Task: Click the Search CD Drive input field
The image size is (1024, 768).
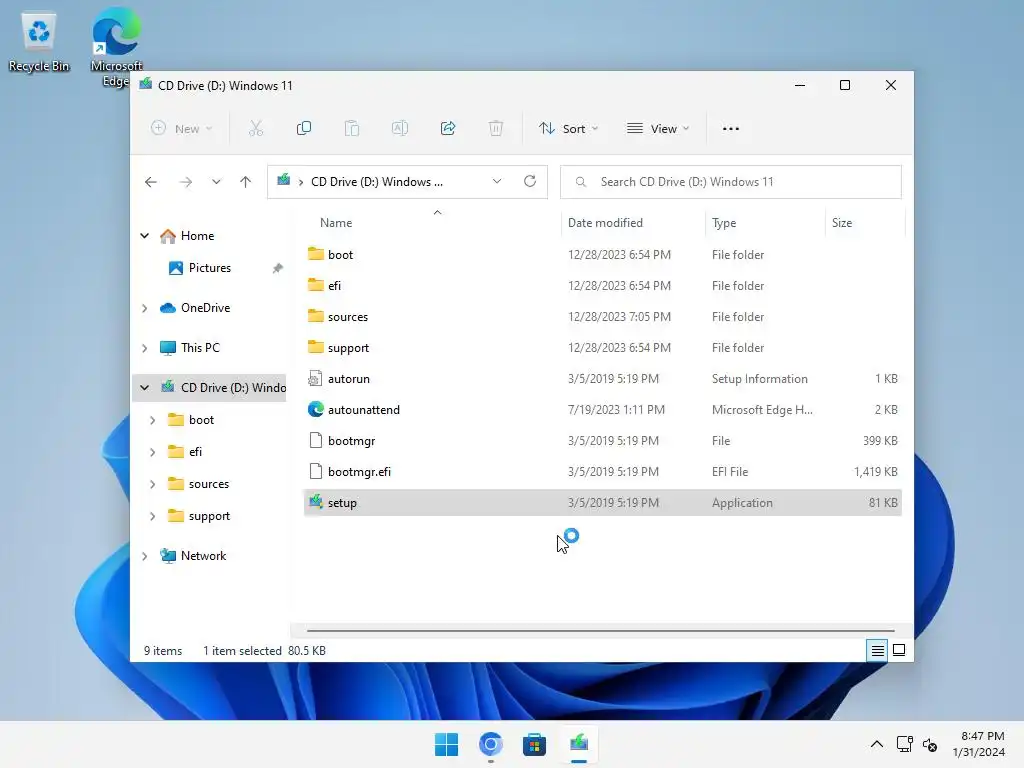Action: click(731, 182)
